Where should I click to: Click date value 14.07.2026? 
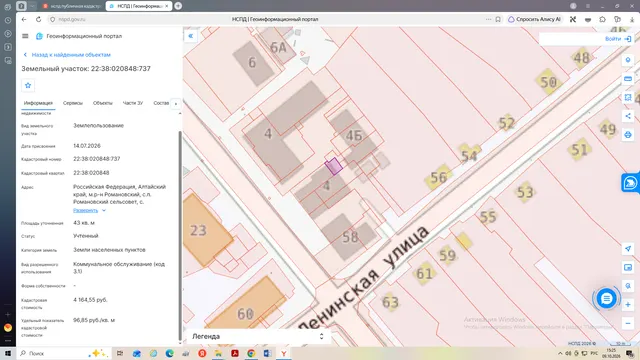point(87,146)
